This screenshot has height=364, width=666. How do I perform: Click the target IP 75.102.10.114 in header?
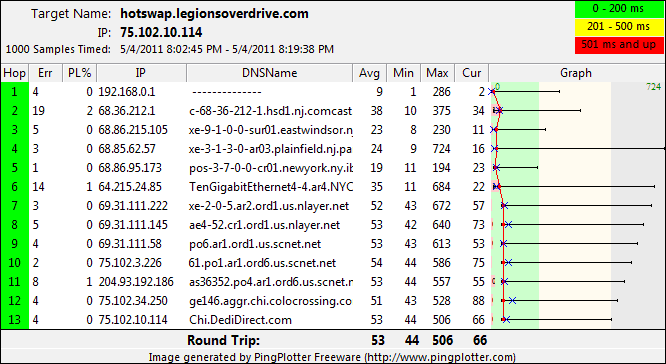161,32
